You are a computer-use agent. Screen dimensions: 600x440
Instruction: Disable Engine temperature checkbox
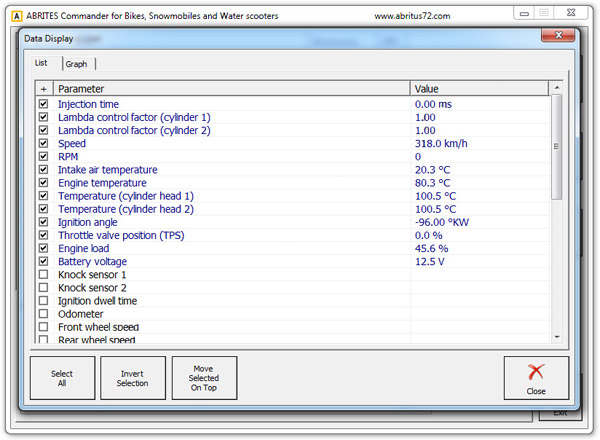point(43,183)
